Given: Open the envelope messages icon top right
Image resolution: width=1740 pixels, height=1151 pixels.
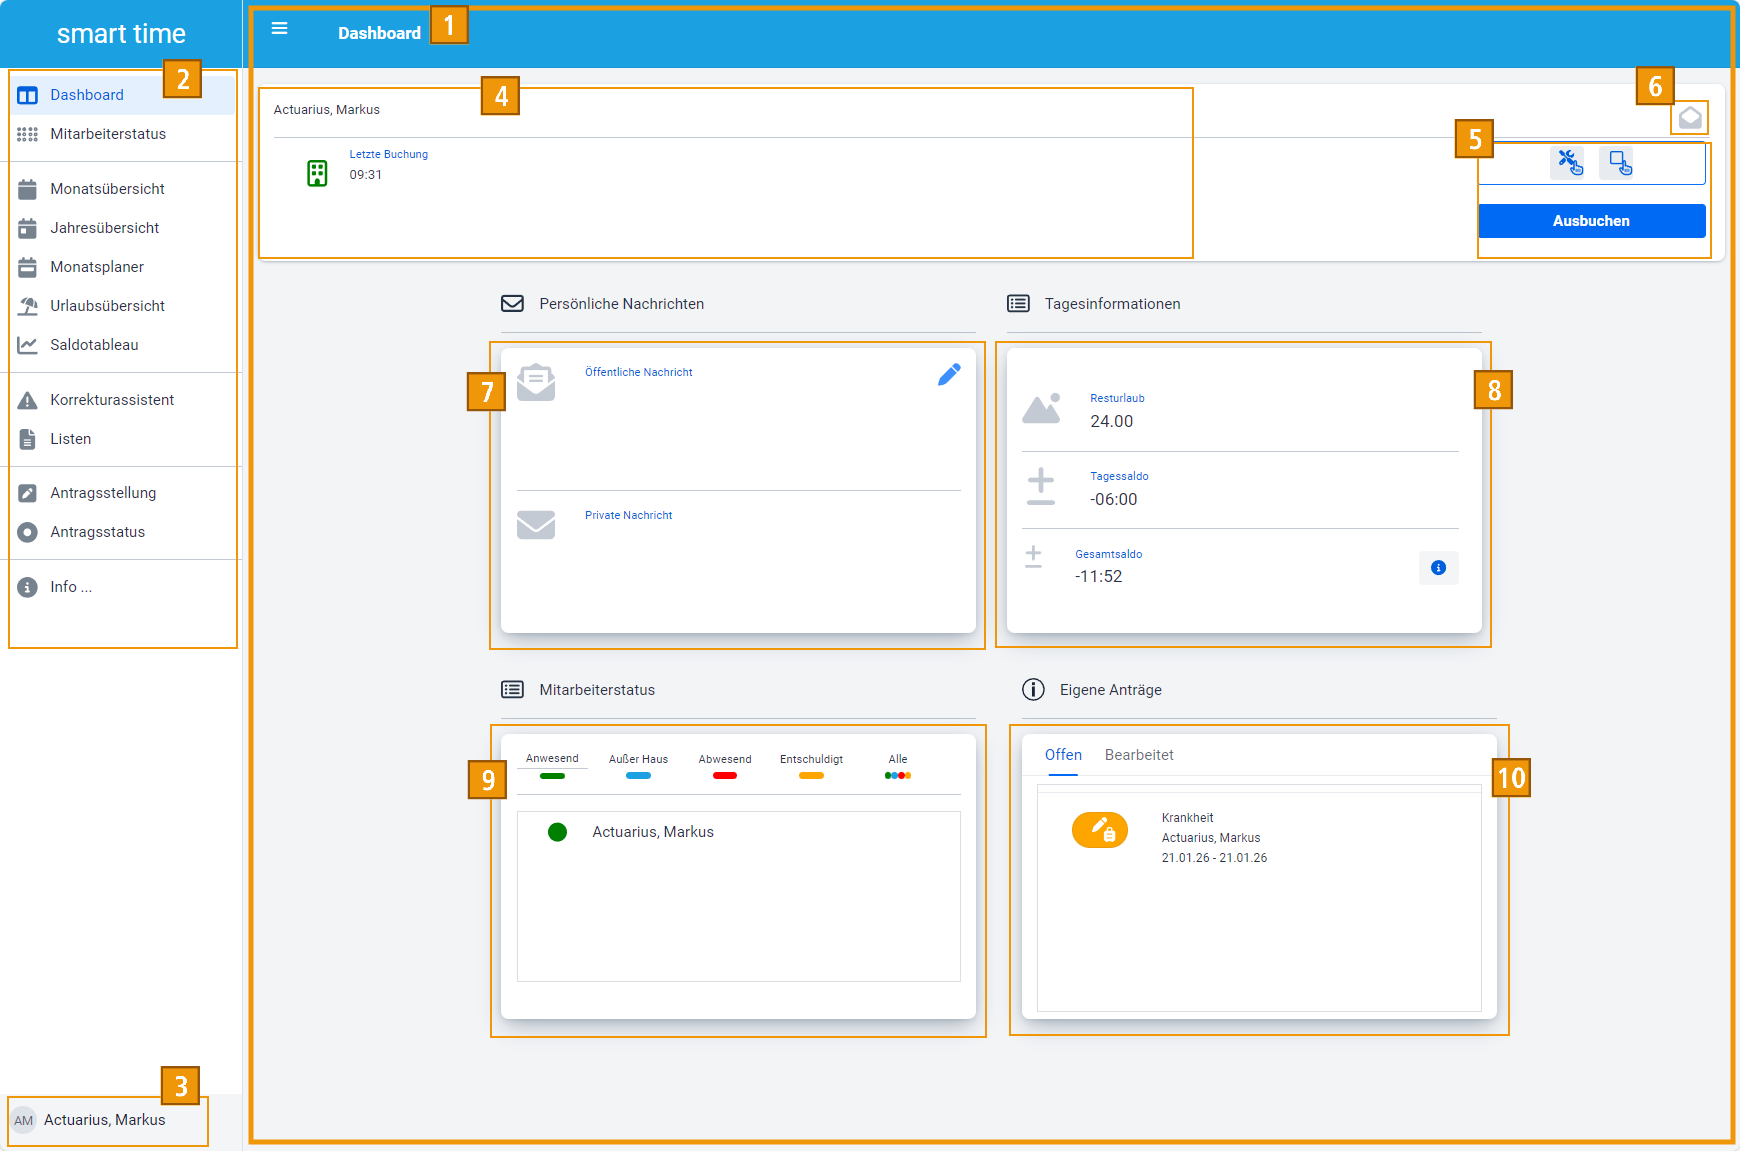Looking at the screenshot, I should (x=1689, y=117).
